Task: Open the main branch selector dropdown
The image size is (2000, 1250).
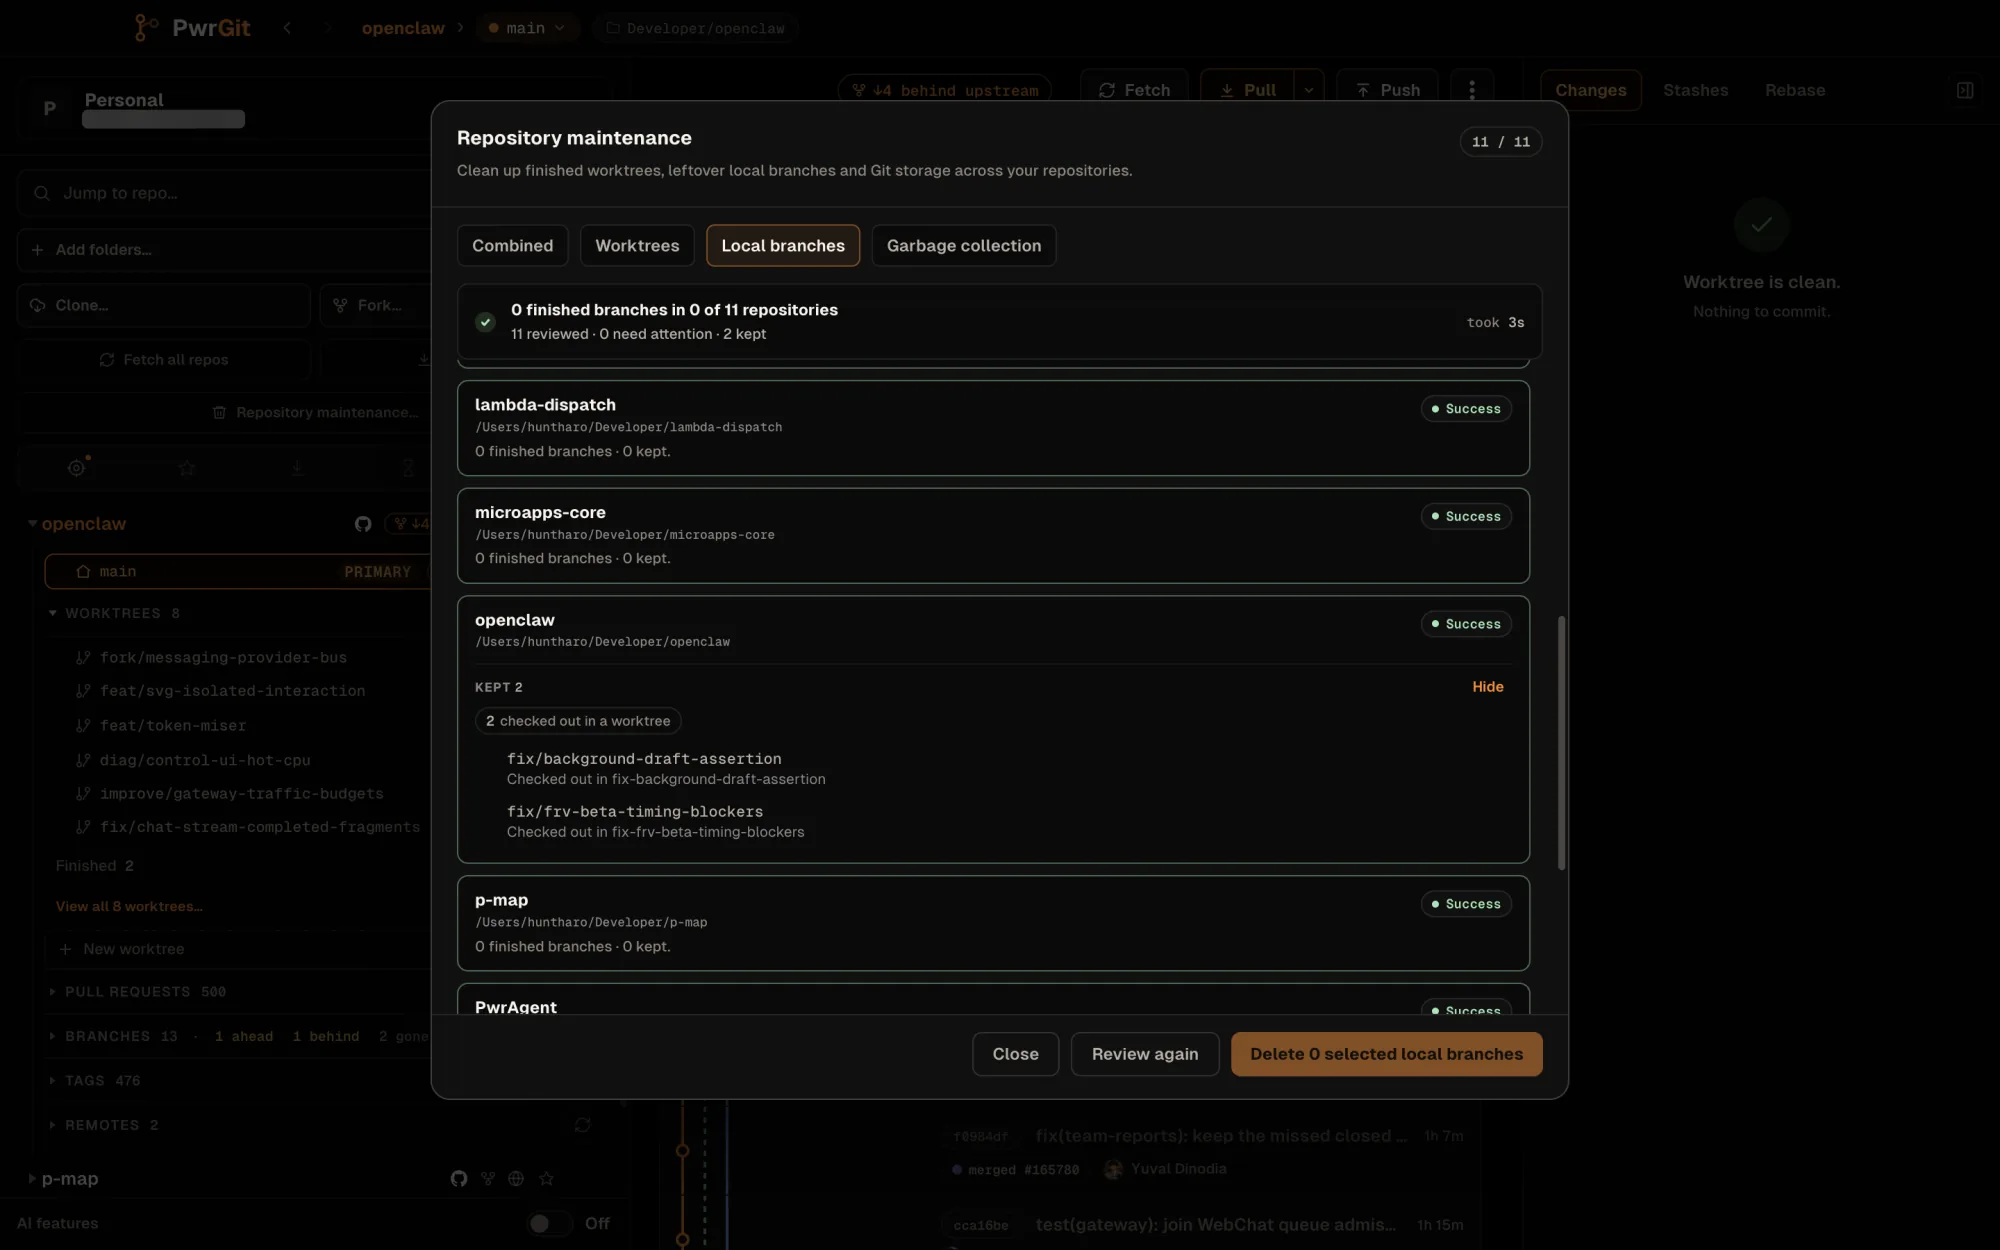Action: click(x=527, y=28)
